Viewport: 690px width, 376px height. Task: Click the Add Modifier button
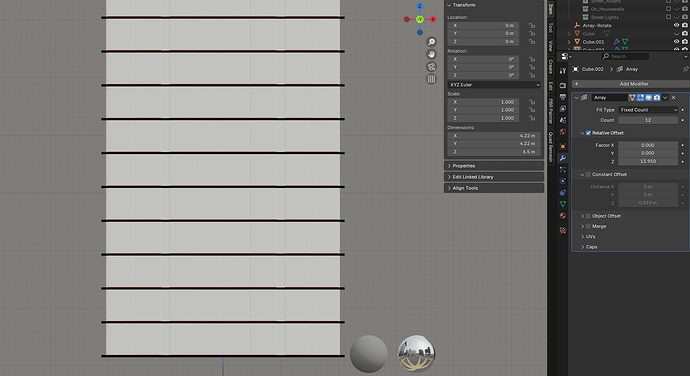[x=631, y=84]
